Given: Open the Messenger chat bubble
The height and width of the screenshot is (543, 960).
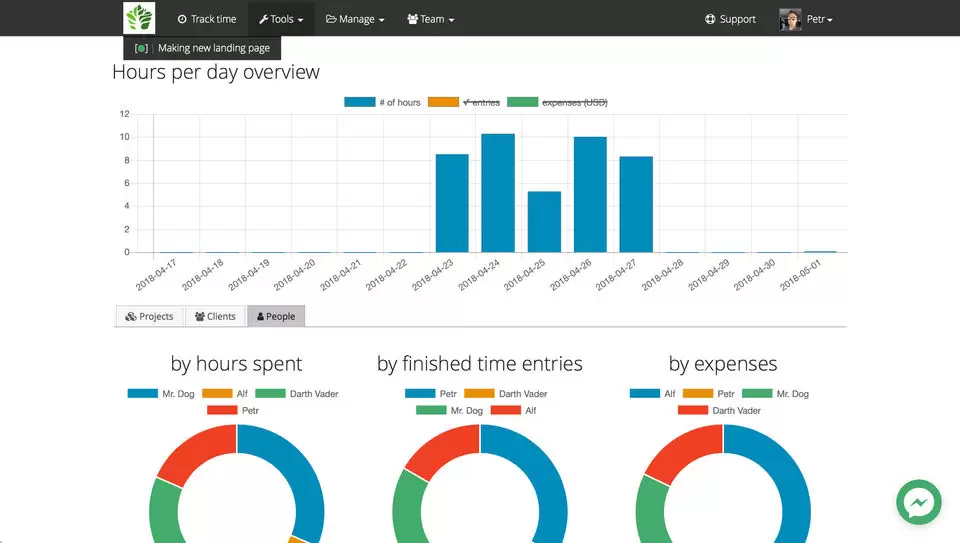Looking at the screenshot, I should point(918,503).
